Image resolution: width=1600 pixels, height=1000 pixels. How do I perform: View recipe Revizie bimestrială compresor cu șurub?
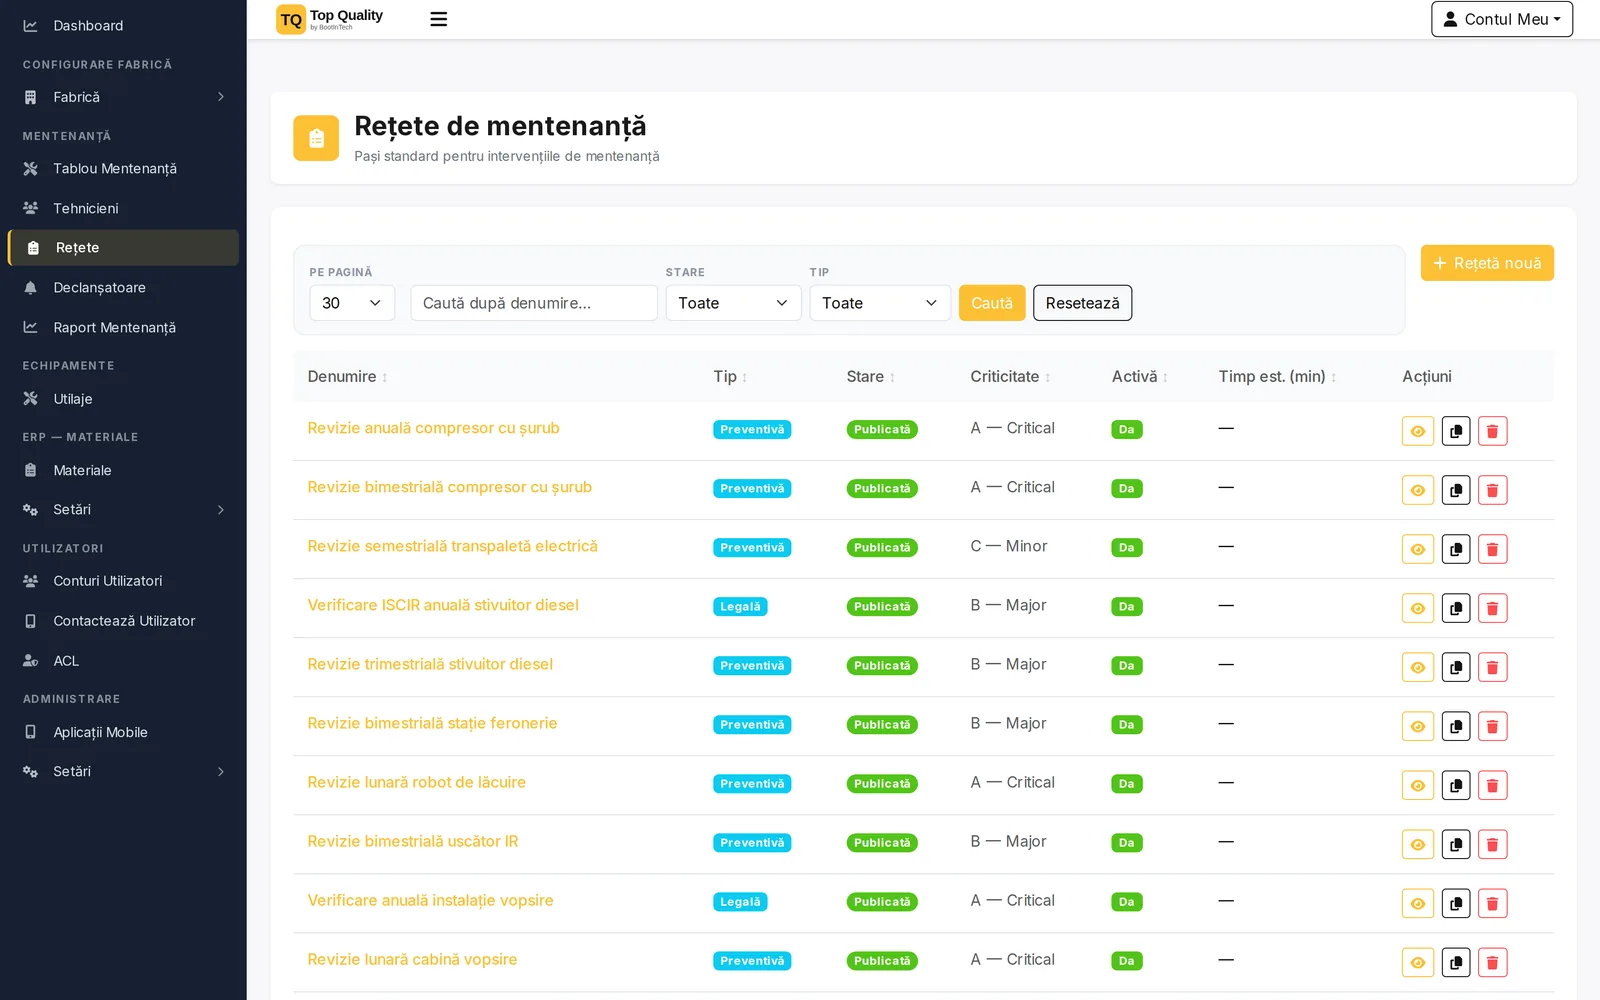(x=1418, y=490)
